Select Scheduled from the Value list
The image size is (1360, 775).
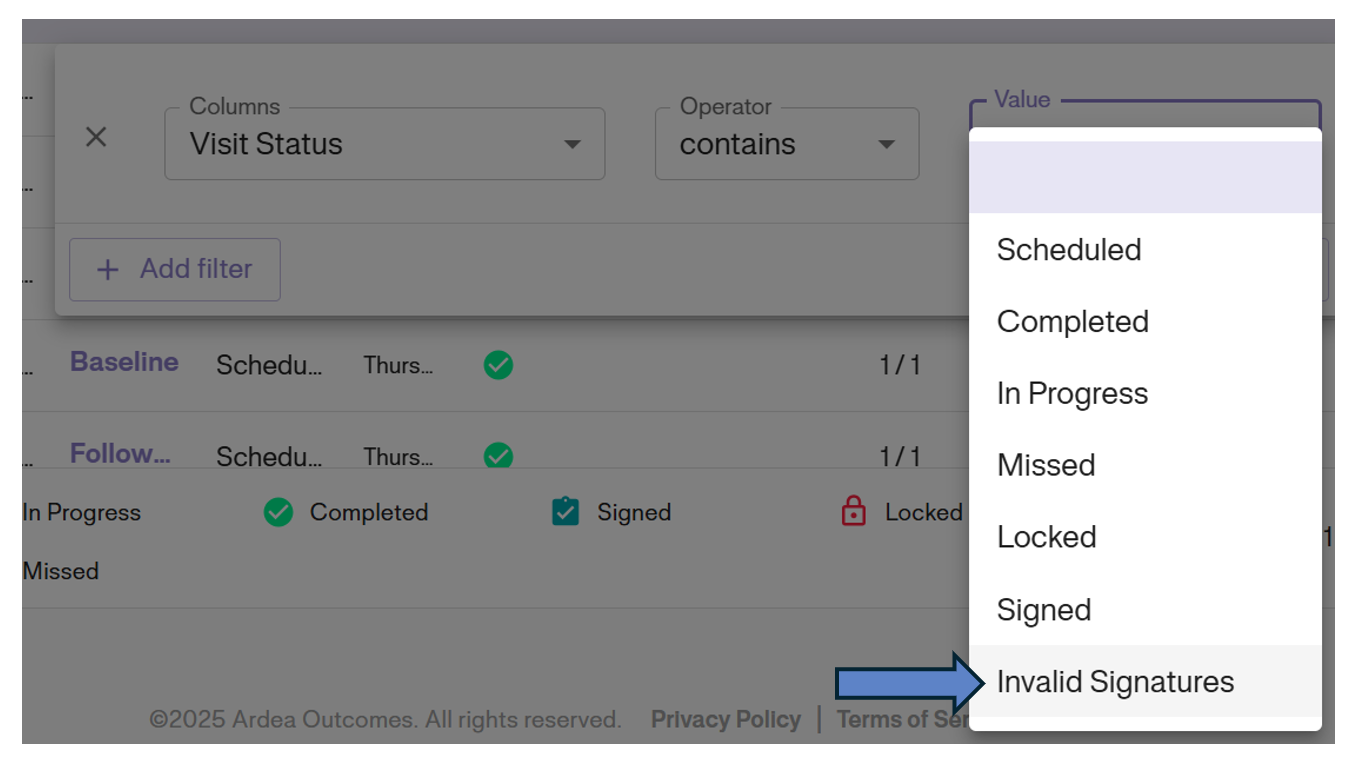[x=1068, y=250]
